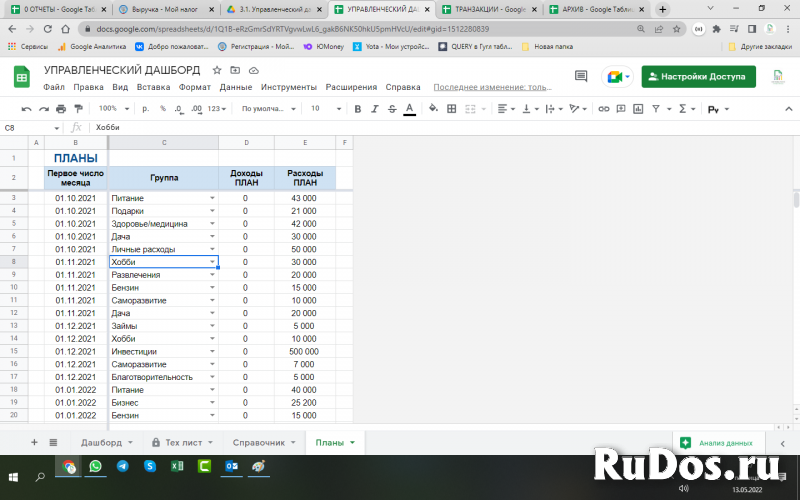Click the Настройки Доступа button

[x=698, y=77]
